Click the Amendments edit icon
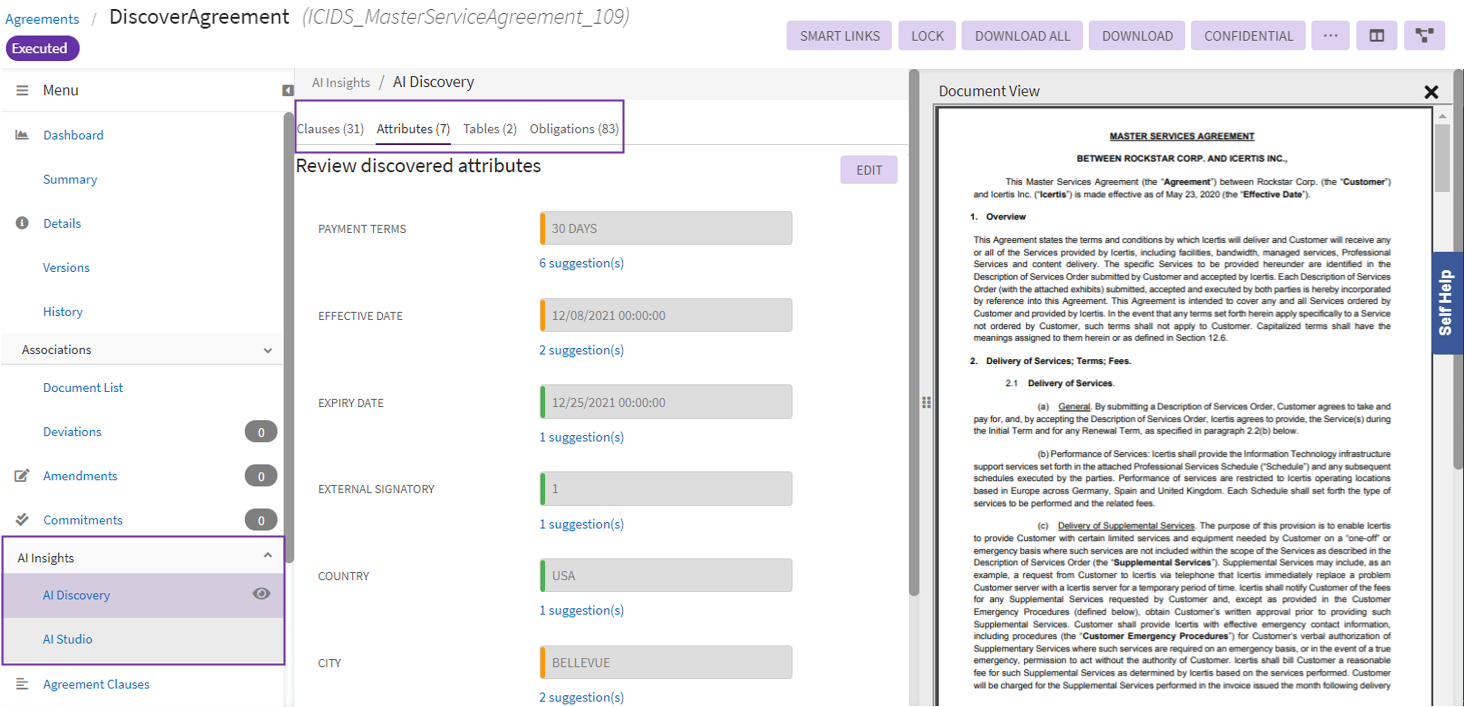The width and height of the screenshot is (1465, 707). [x=22, y=476]
